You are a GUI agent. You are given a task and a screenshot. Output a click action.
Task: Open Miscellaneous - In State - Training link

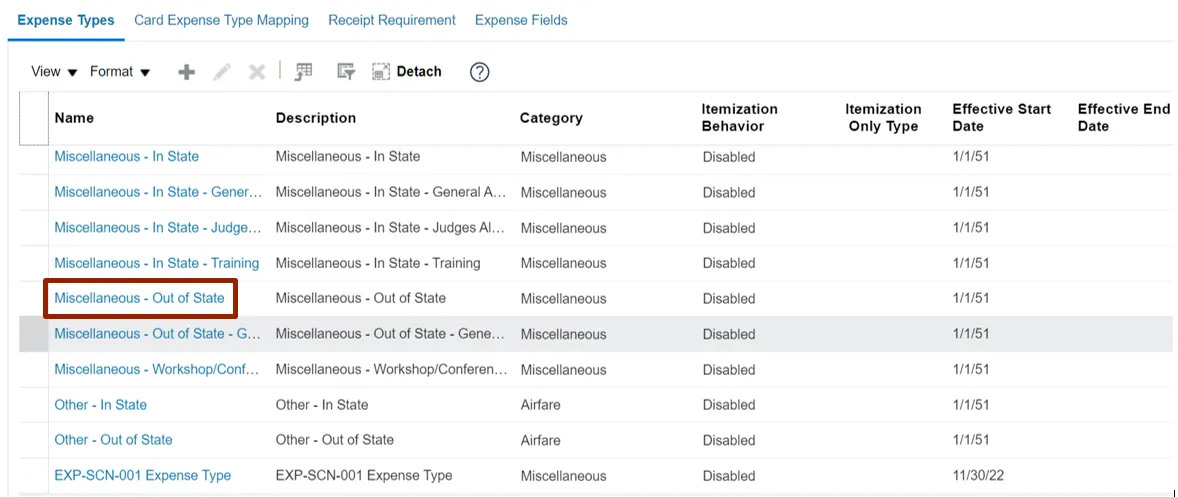(x=157, y=263)
